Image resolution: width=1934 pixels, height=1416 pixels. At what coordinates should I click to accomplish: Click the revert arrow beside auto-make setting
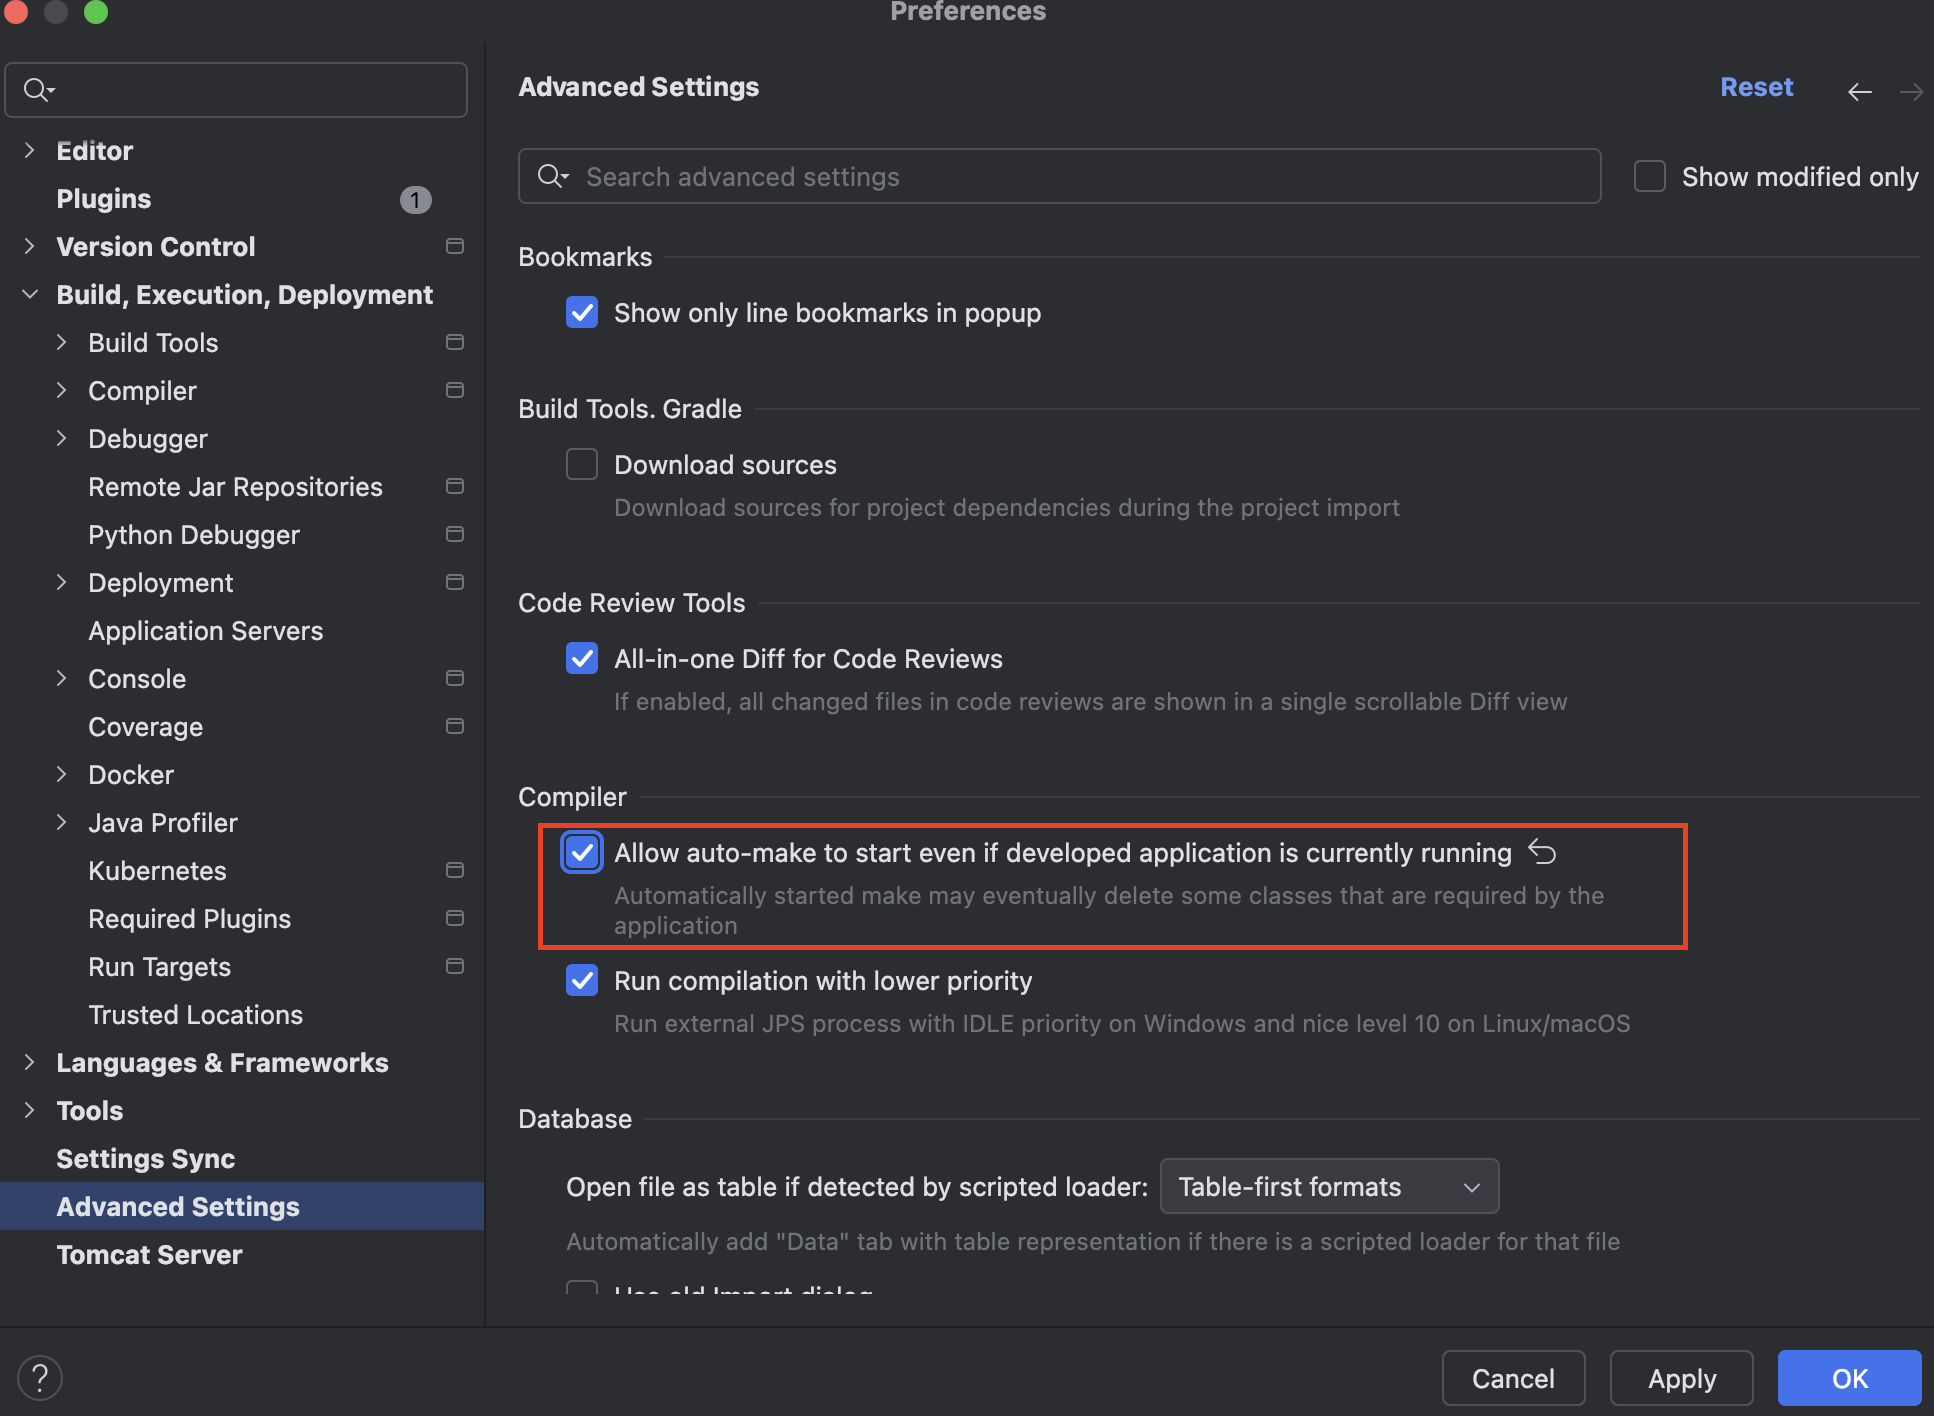pos(1542,852)
